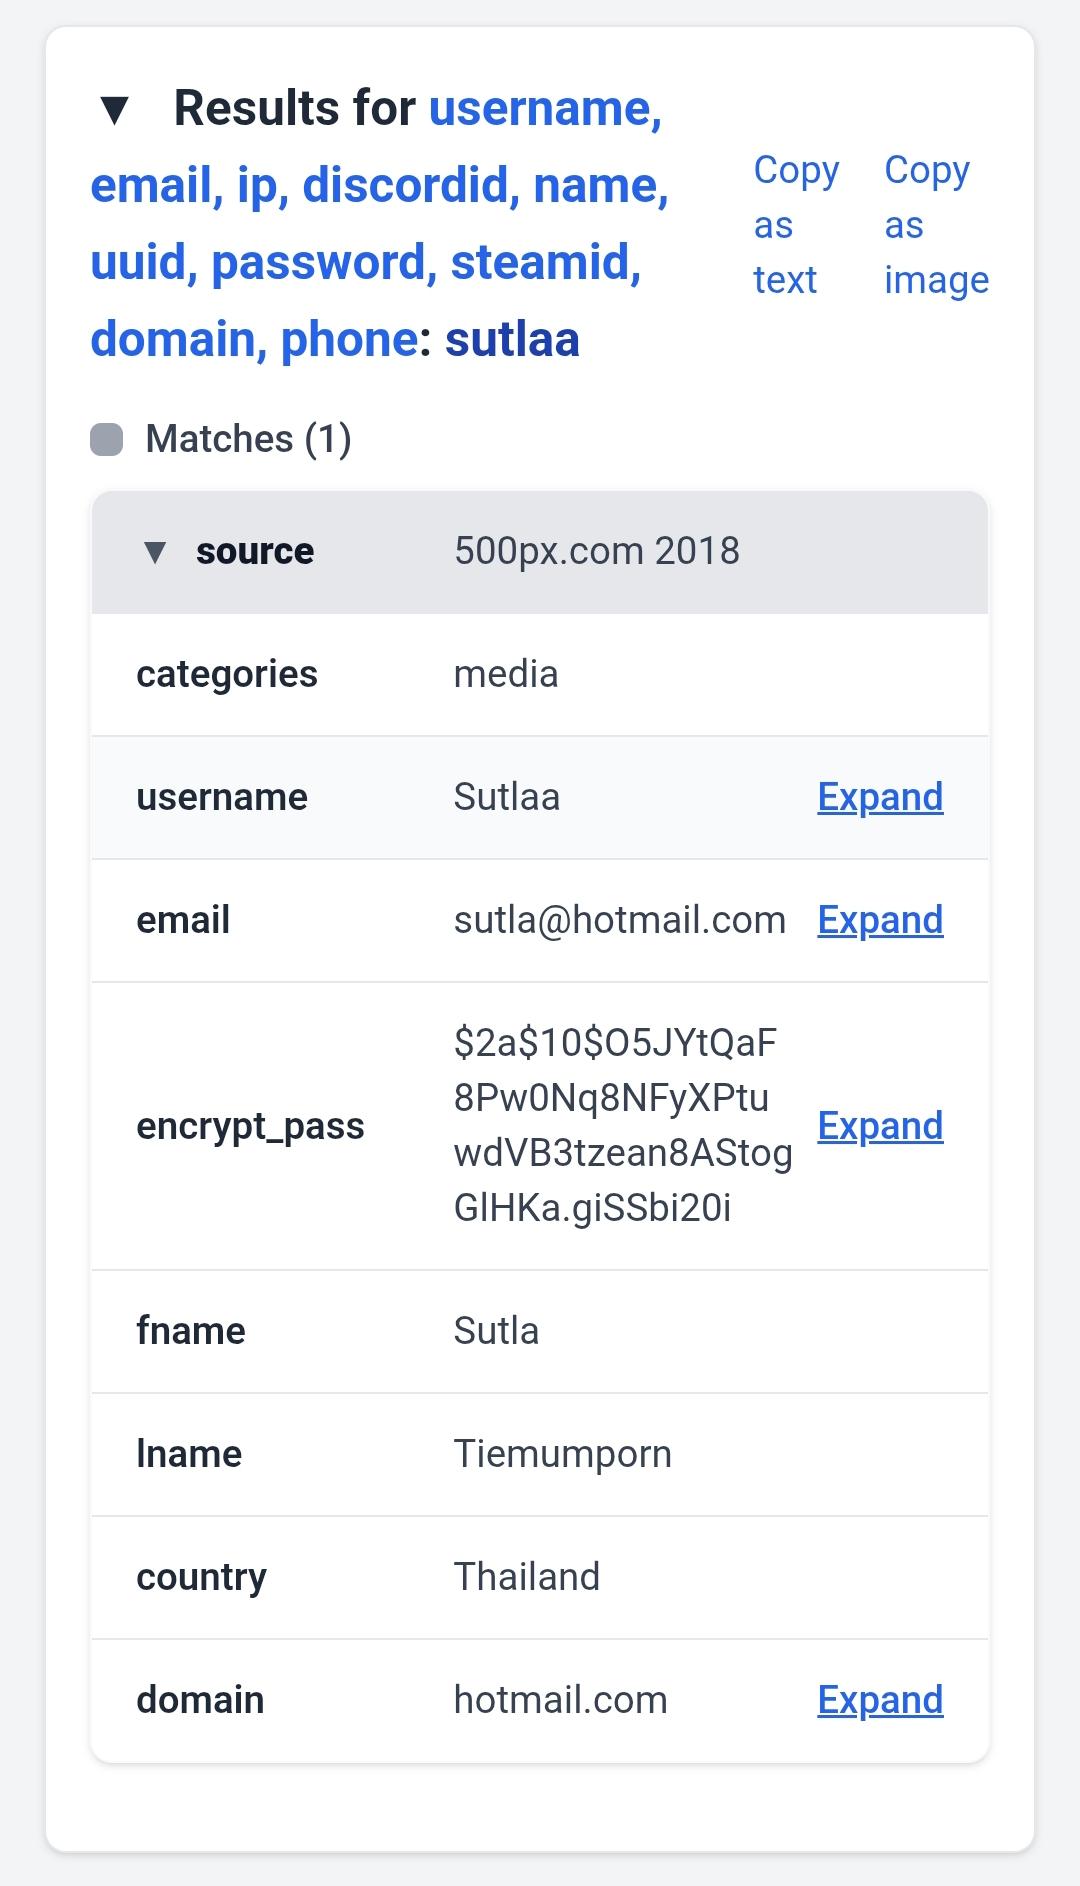Expand the domain row
The image size is (1080, 1886).
(x=880, y=1700)
